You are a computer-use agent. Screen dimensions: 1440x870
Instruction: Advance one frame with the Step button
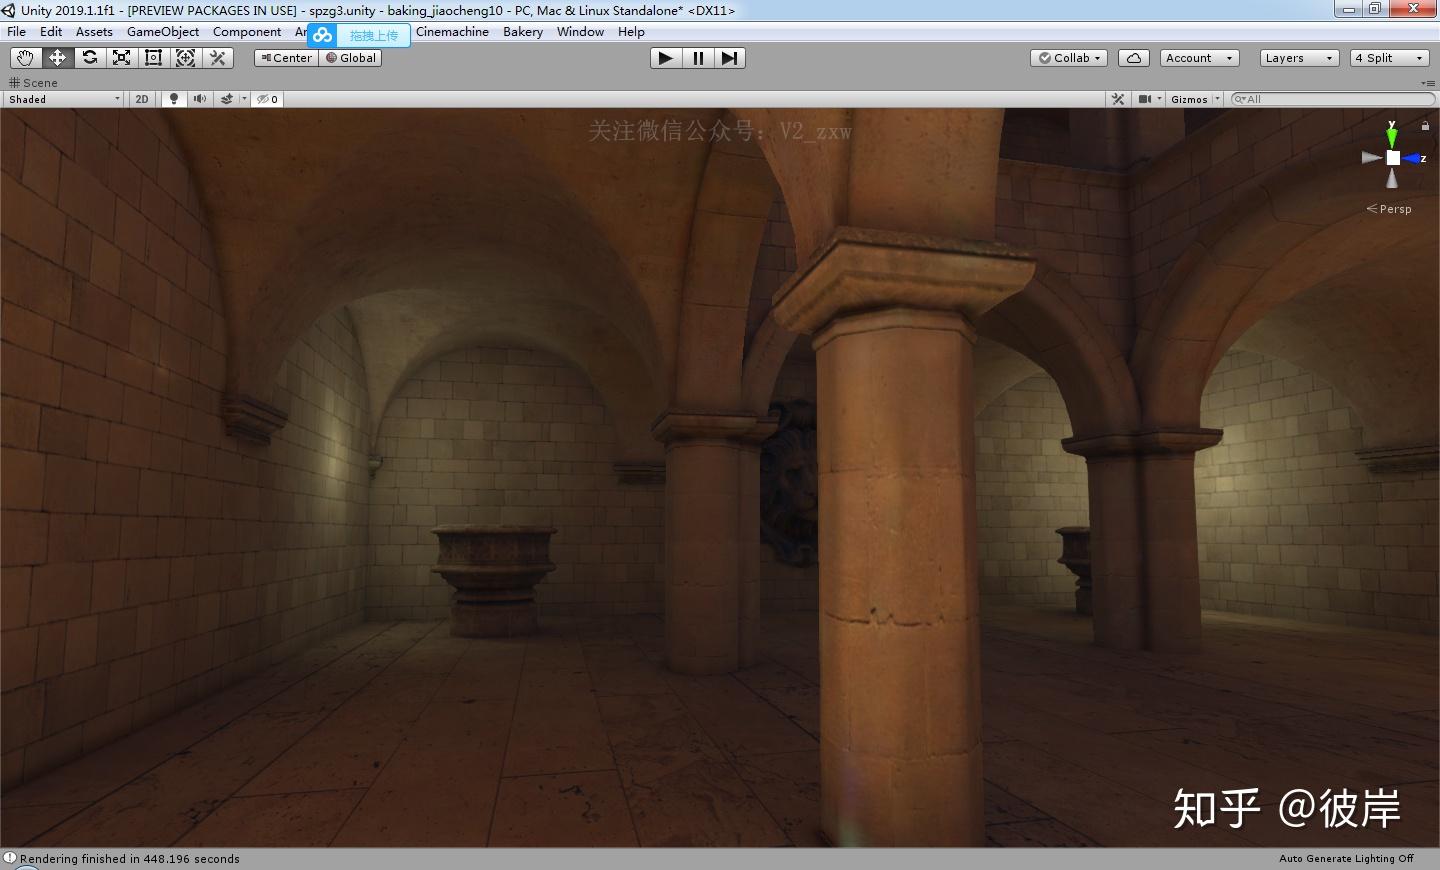point(730,58)
